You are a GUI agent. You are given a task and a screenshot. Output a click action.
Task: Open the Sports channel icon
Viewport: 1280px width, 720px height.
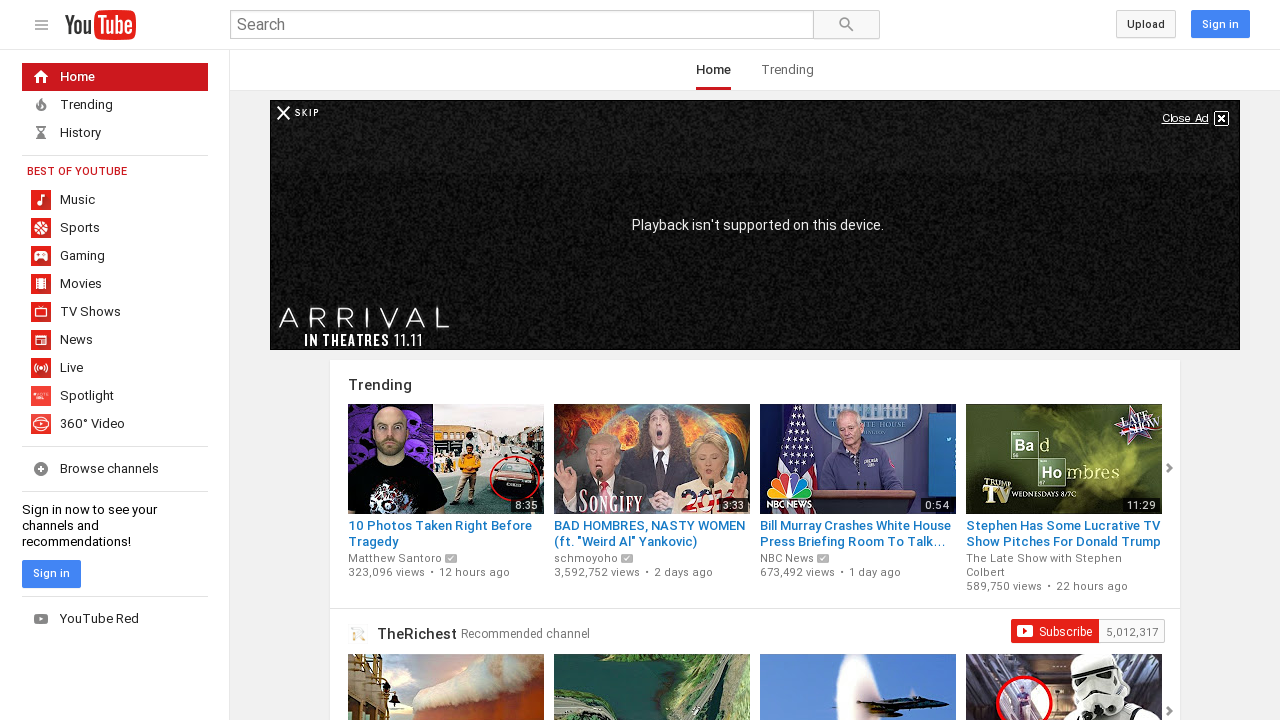[41, 228]
